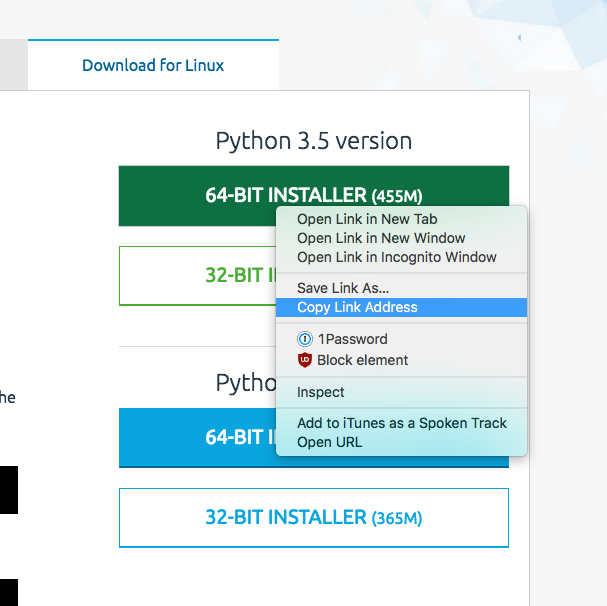
Task: Click the lower black code block at left
Action: tap(8, 591)
